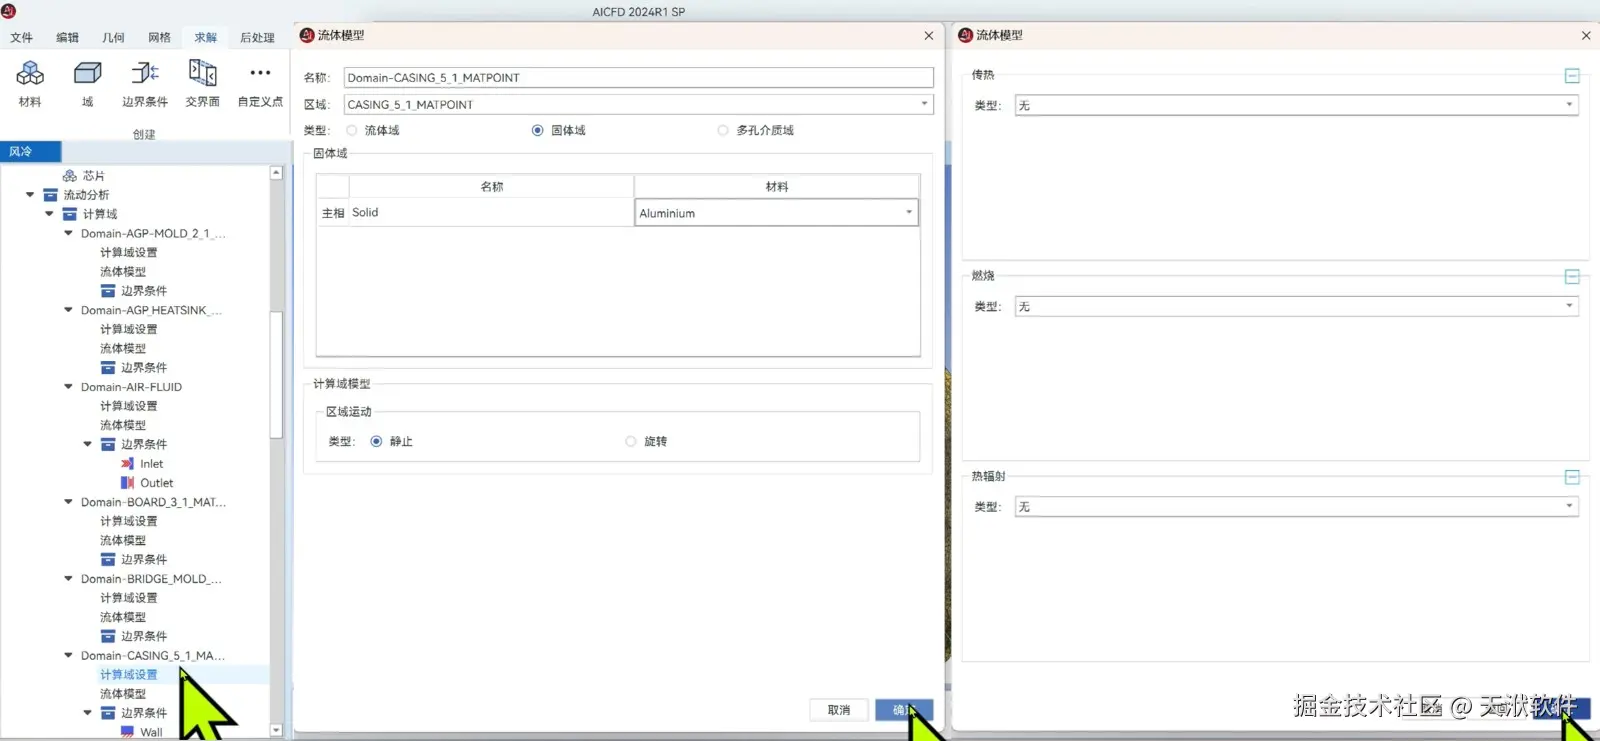1600x741 pixels.
Task: Click the Inlet boundary icon
Action: 127,464
